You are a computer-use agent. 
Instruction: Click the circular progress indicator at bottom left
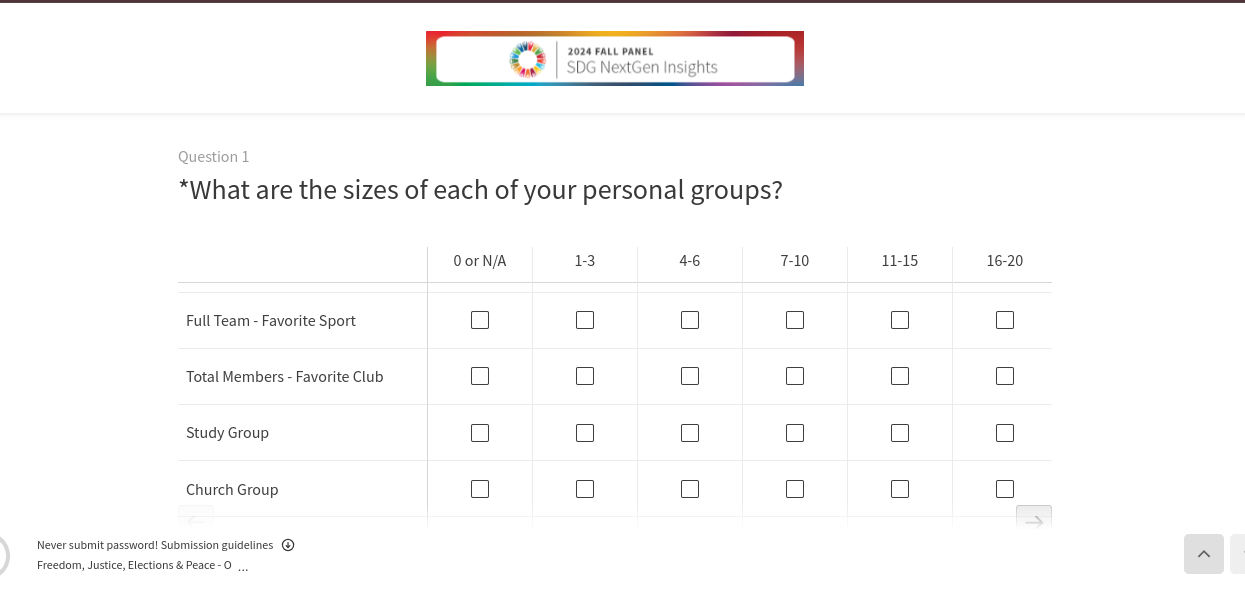(x=3, y=555)
